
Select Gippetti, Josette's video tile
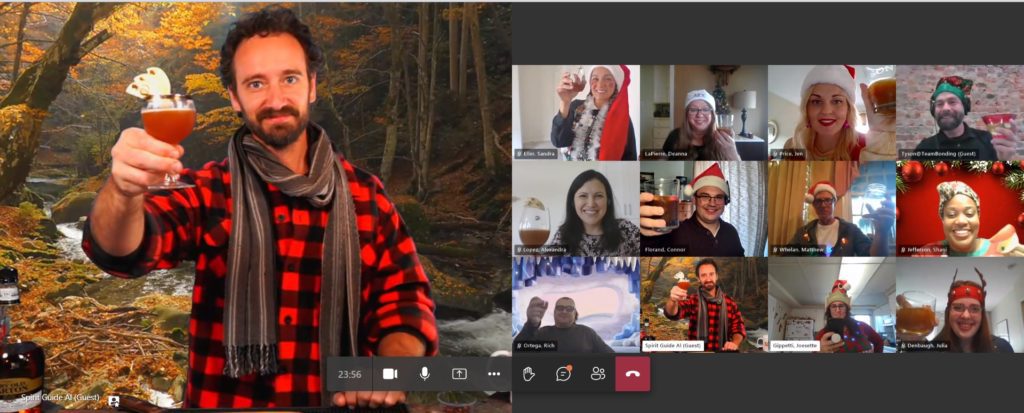click(830, 304)
